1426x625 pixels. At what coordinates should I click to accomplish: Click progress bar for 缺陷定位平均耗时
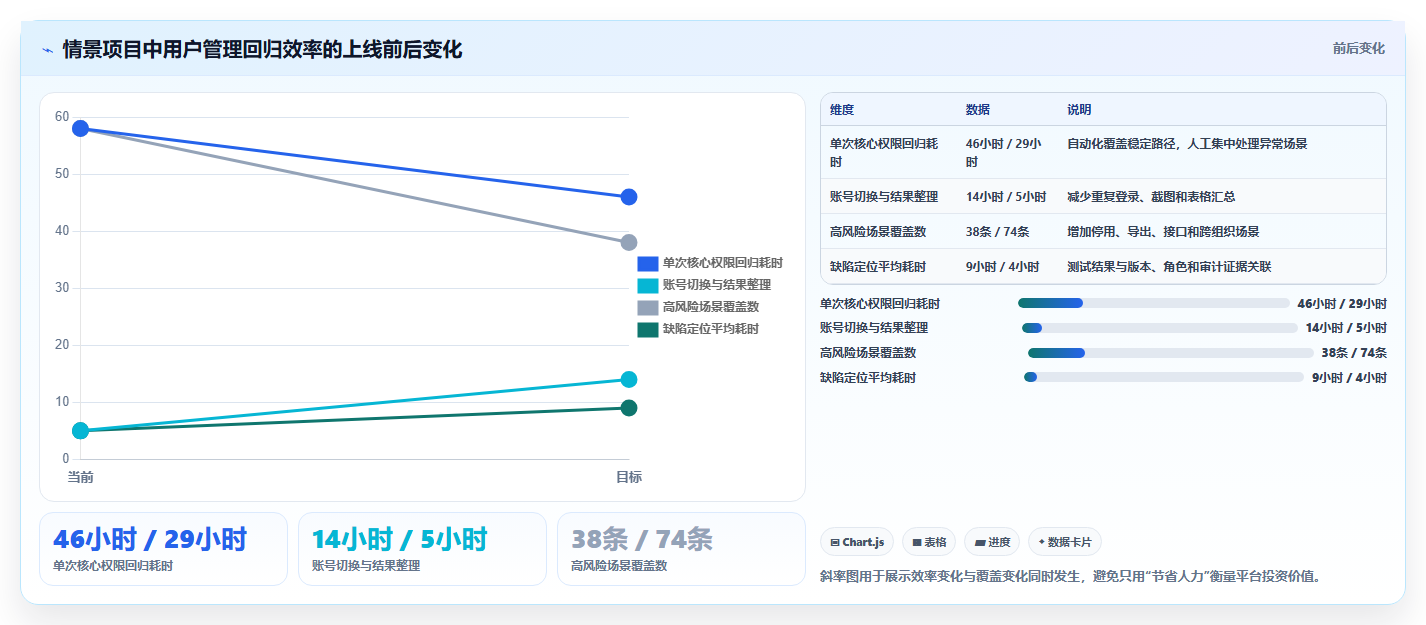(x=1164, y=377)
